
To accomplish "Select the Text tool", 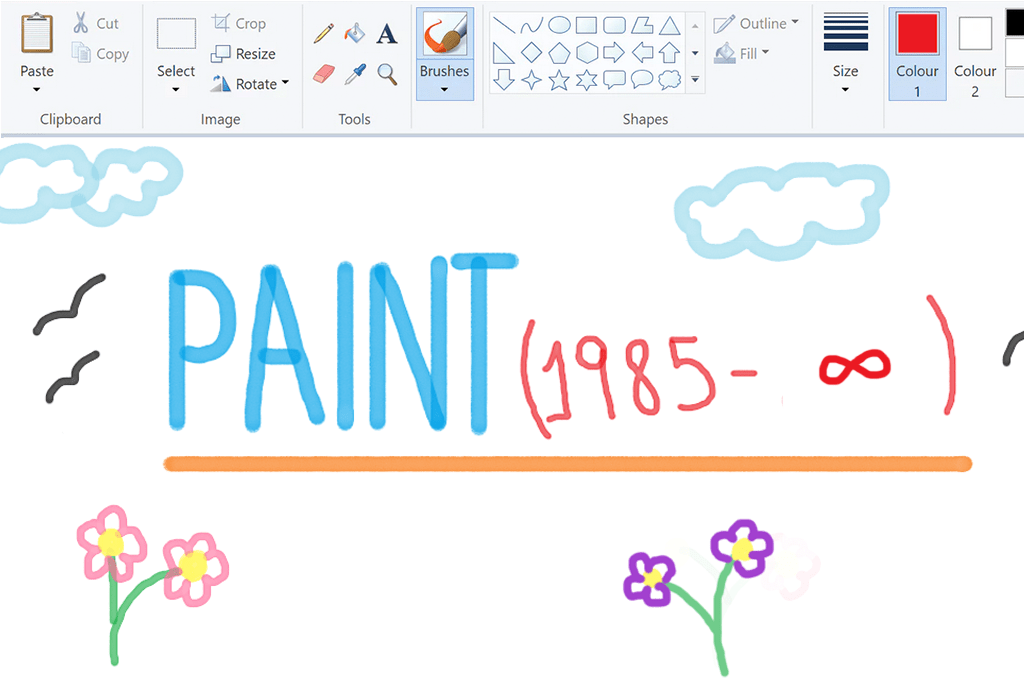I will (387, 33).
